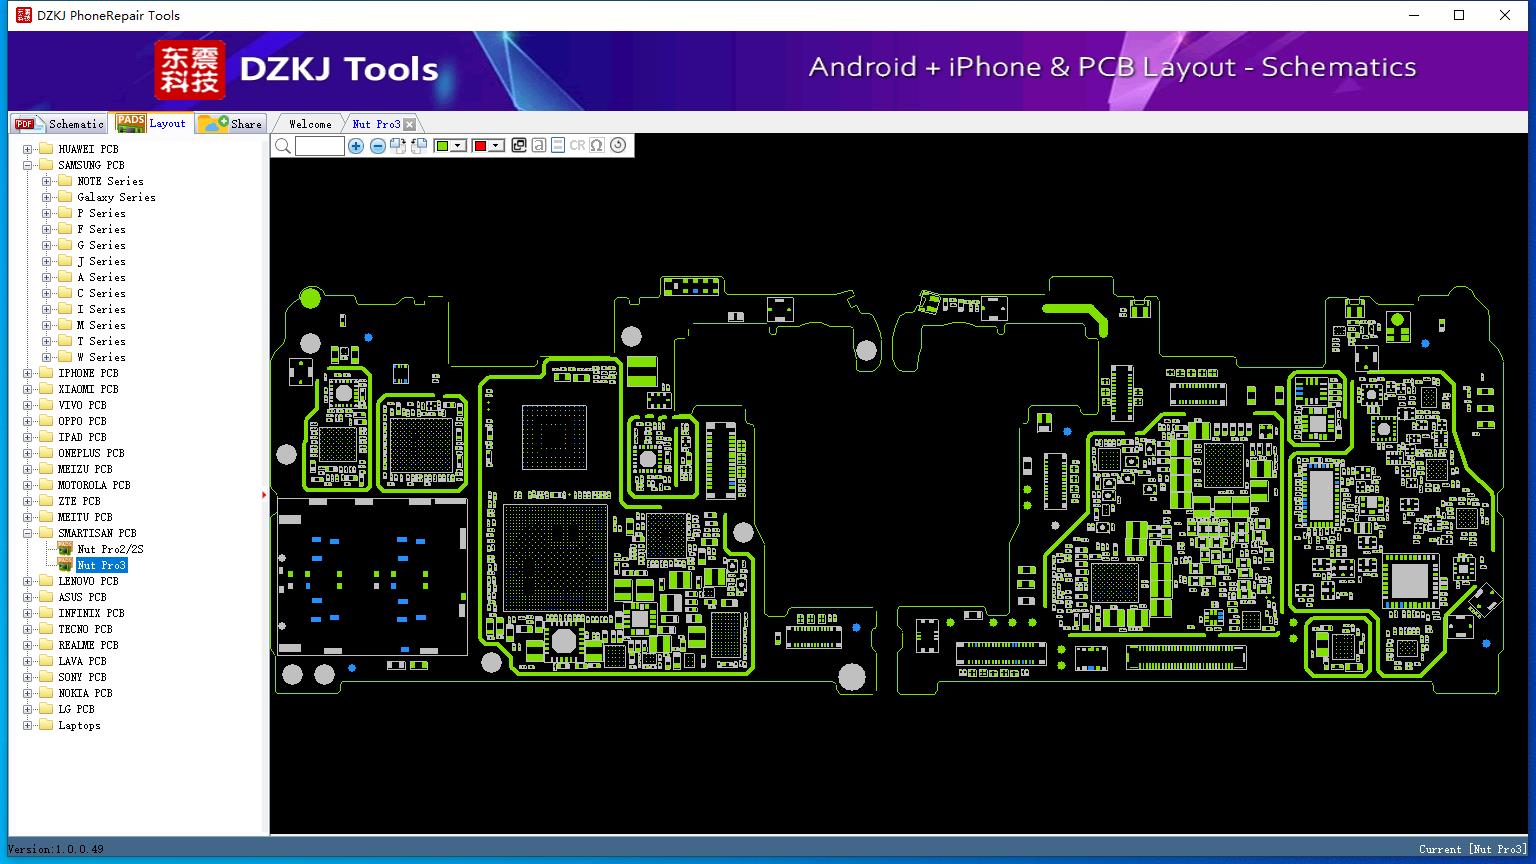Switch to the Welcome tab
Screen dimensions: 1536x864
pyautogui.click(x=310, y=124)
